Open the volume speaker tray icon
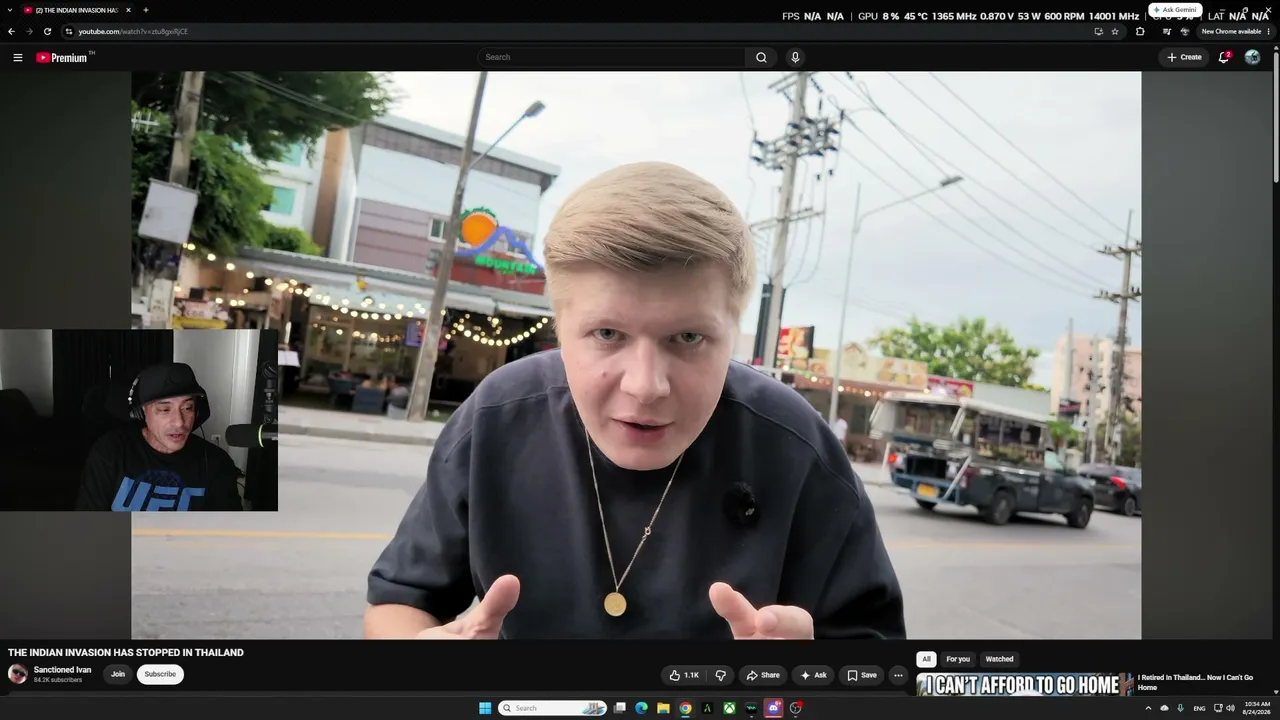1280x720 pixels. point(1230,708)
